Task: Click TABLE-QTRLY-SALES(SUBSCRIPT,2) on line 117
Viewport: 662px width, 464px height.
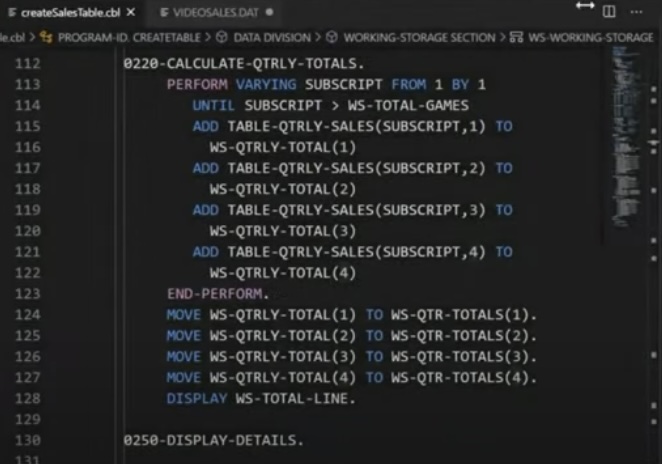Action: tap(357, 168)
